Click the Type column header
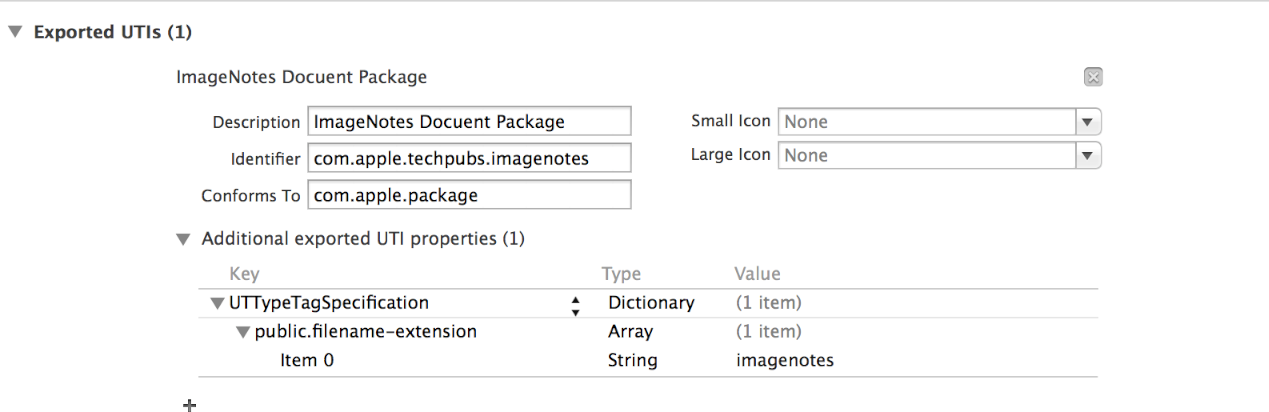This screenshot has height=412, width=1269. click(x=621, y=274)
